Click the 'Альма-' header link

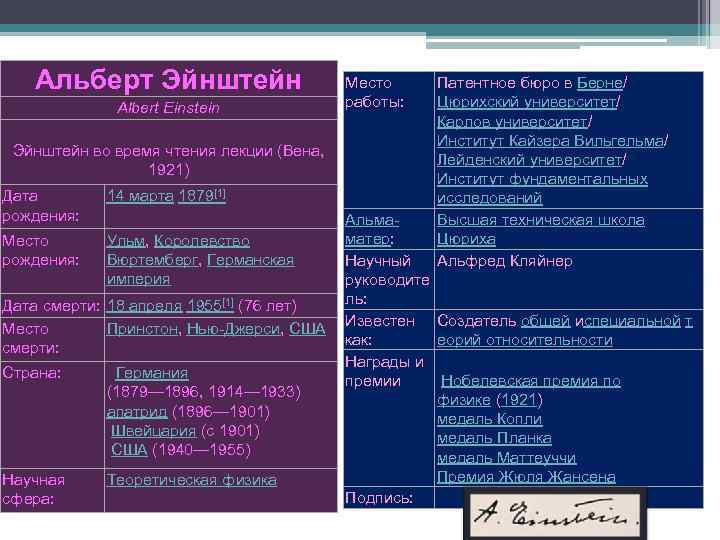(372, 220)
